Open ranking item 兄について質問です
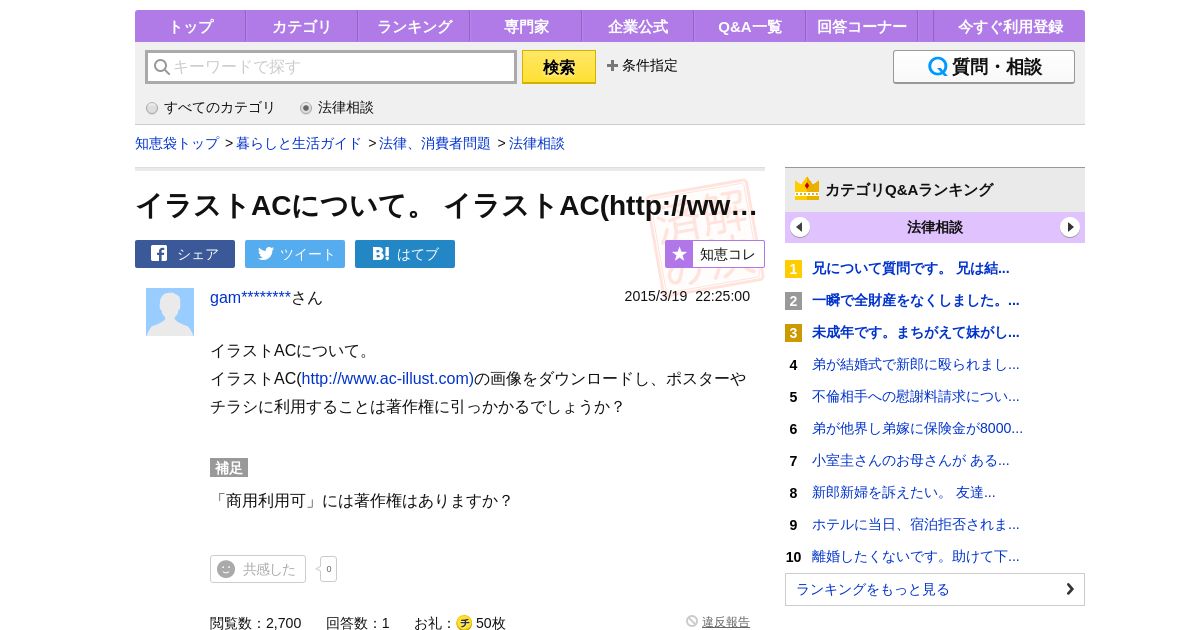1200x630 pixels. coord(910,268)
